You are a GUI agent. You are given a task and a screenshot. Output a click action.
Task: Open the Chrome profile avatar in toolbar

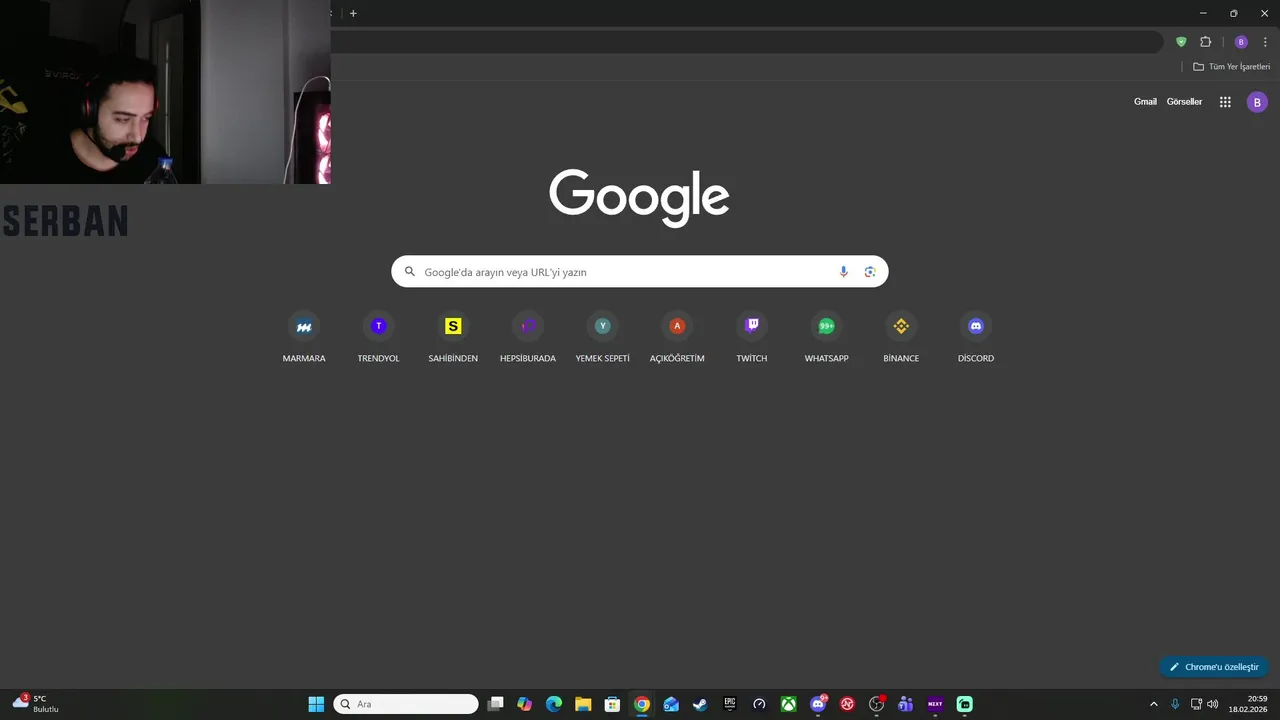click(1241, 42)
